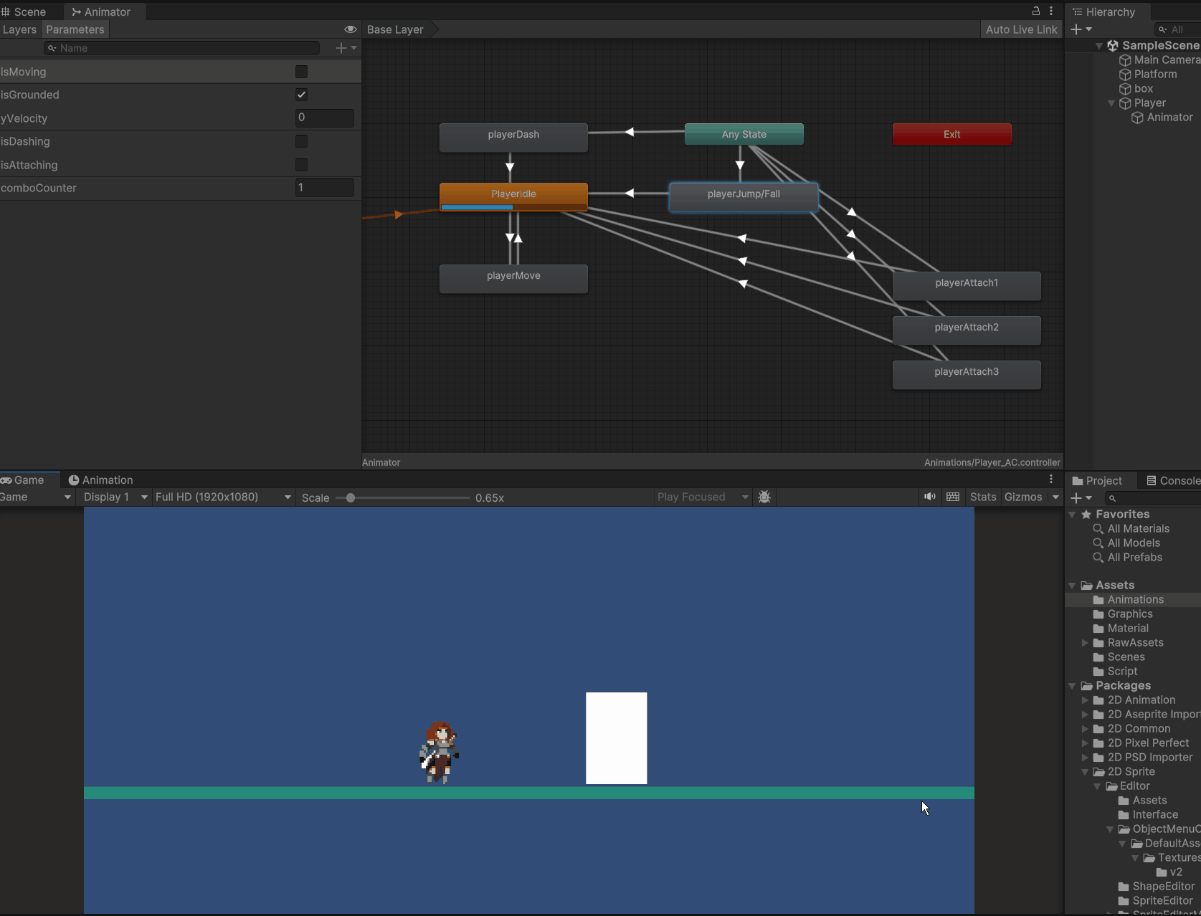Open the Game view three-dot options menu
Viewport: 1201px width, 916px height.
(x=1051, y=480)
